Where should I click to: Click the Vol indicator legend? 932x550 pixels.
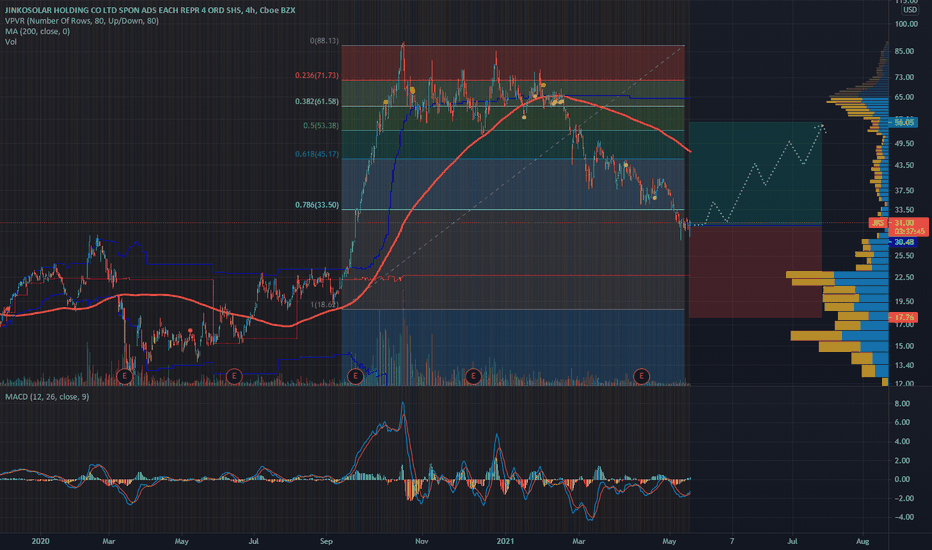click(x=11, y=42)
